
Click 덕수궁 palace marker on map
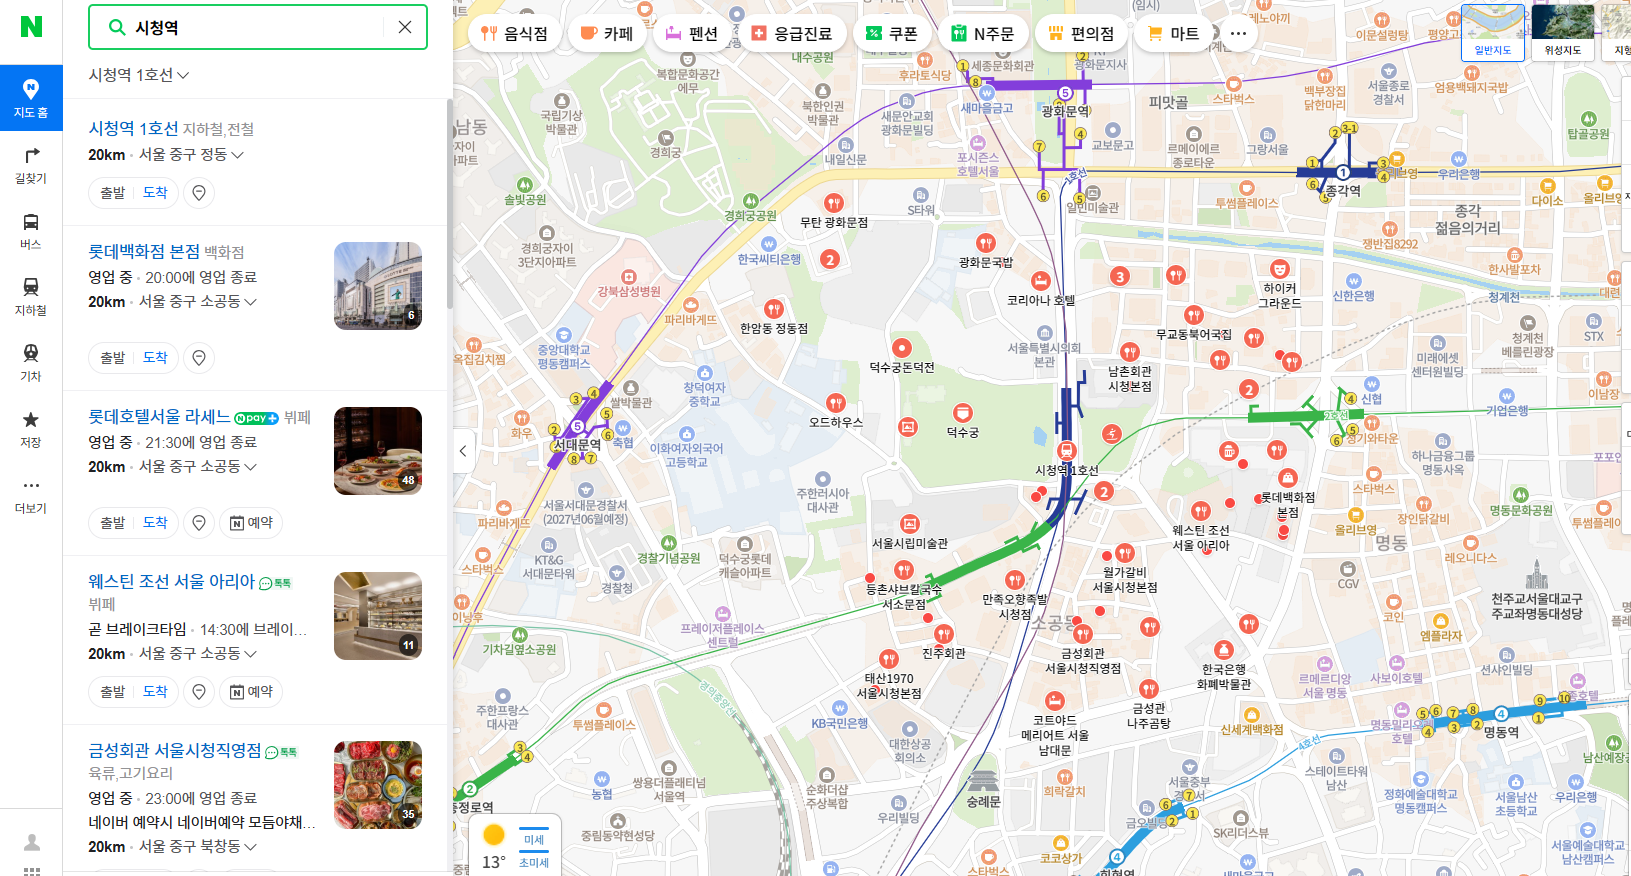tap(962, 413)
